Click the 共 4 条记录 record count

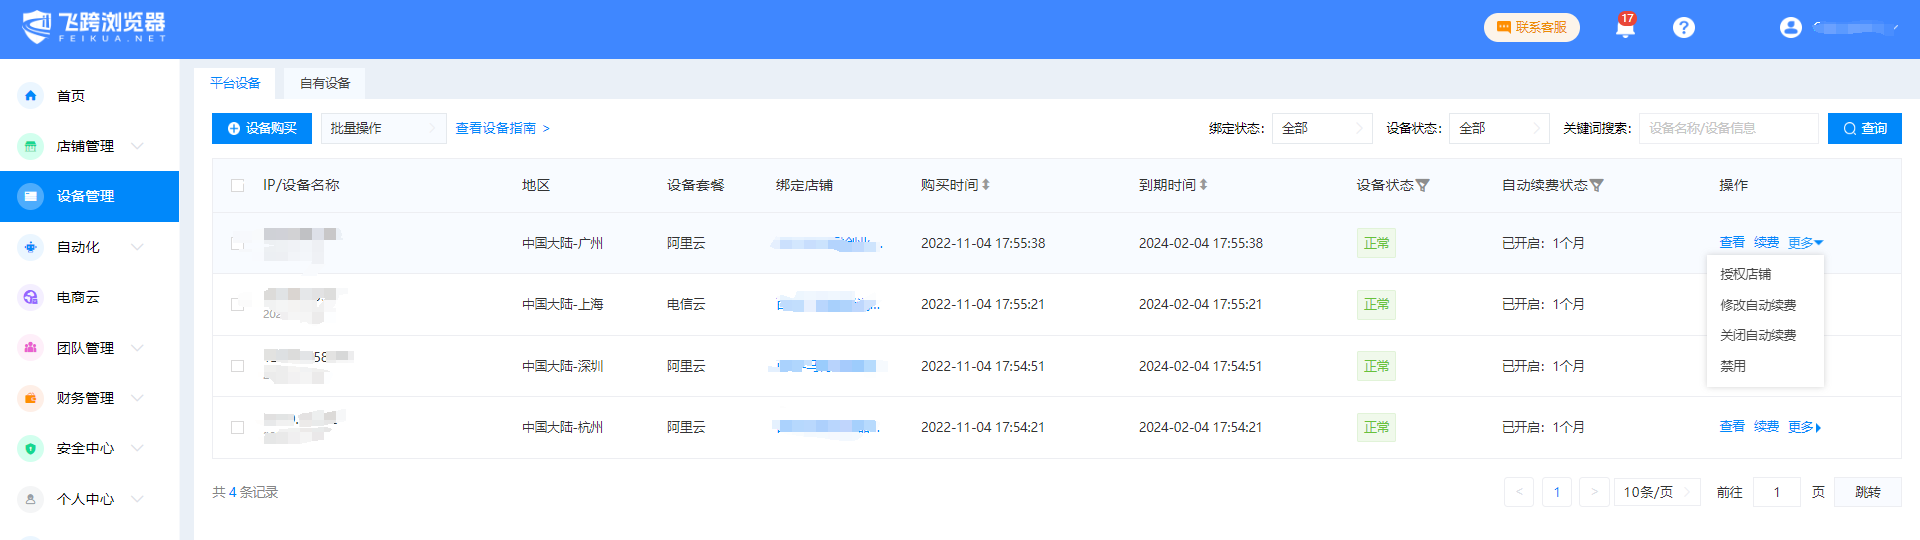pos(245,492)
